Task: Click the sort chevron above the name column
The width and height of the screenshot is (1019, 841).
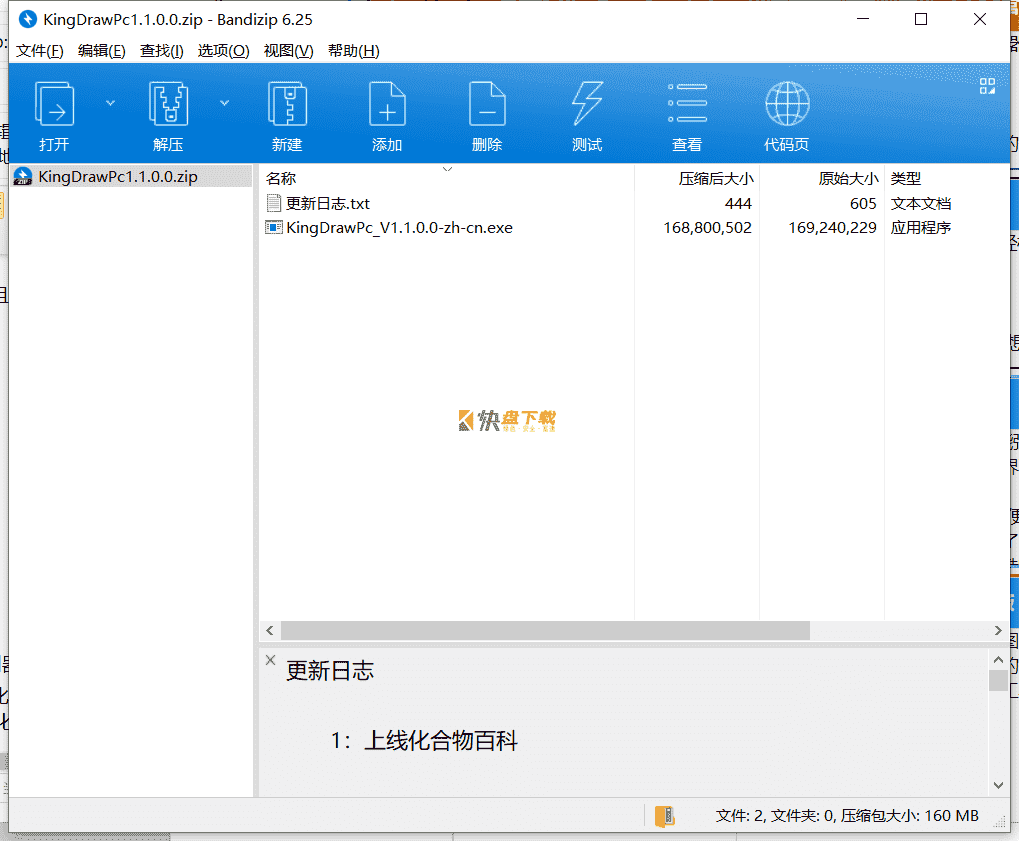Action: [x=447, y=169]
